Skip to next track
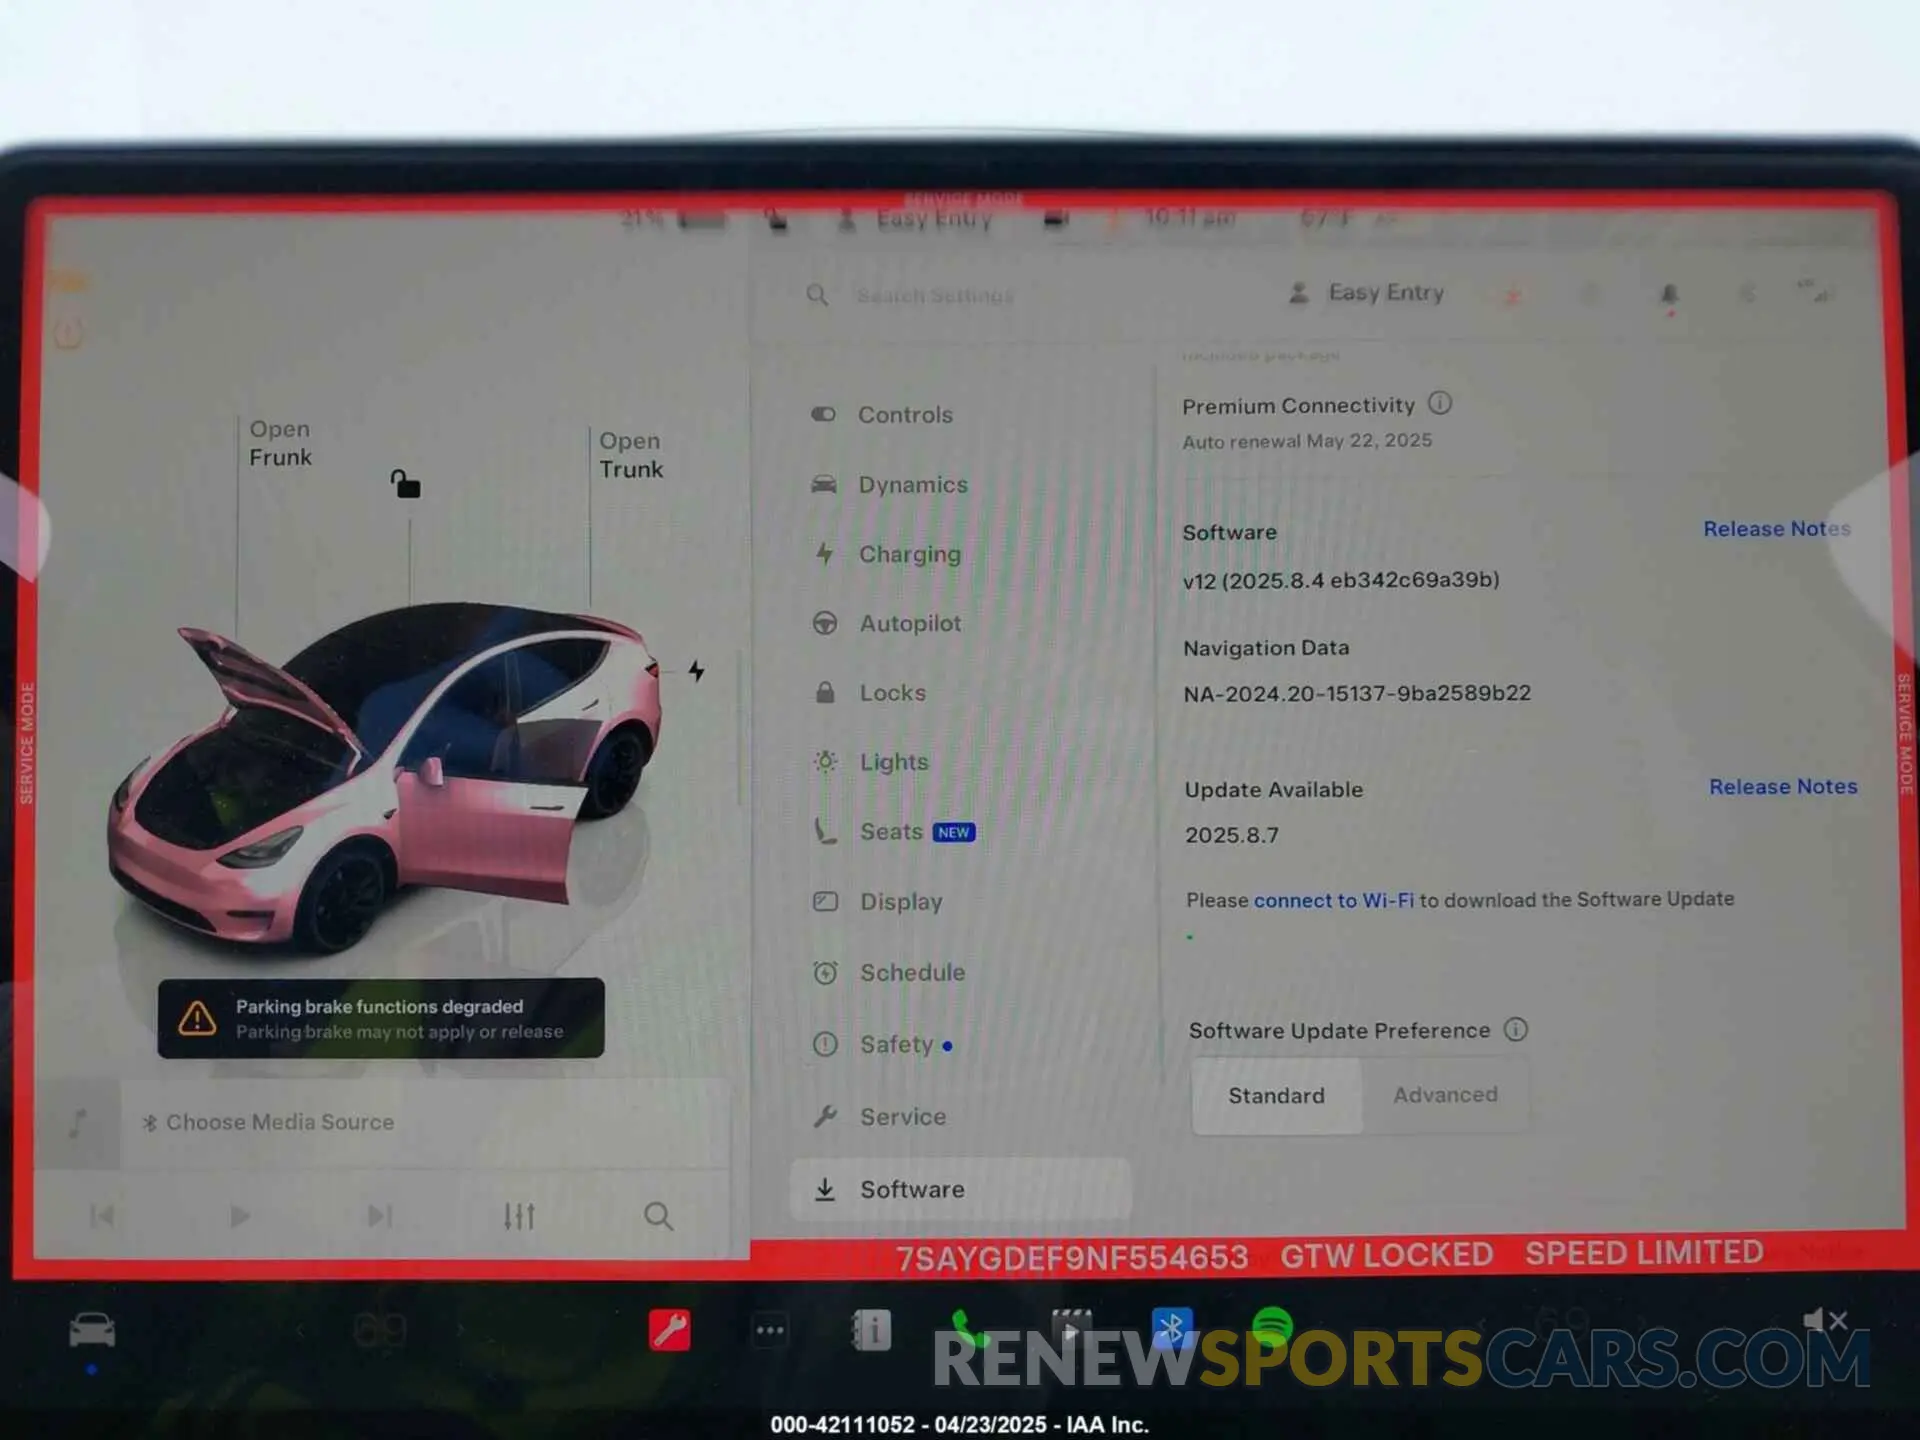Image resolution: width=1920 pixels, height=1440 pixels. point(379,1216)
